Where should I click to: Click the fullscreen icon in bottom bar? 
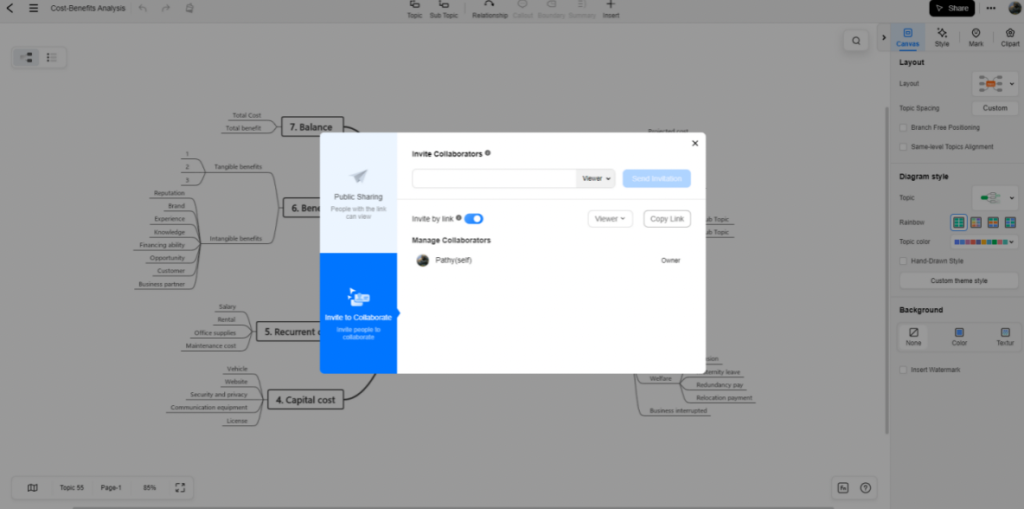tap(180, 488)
